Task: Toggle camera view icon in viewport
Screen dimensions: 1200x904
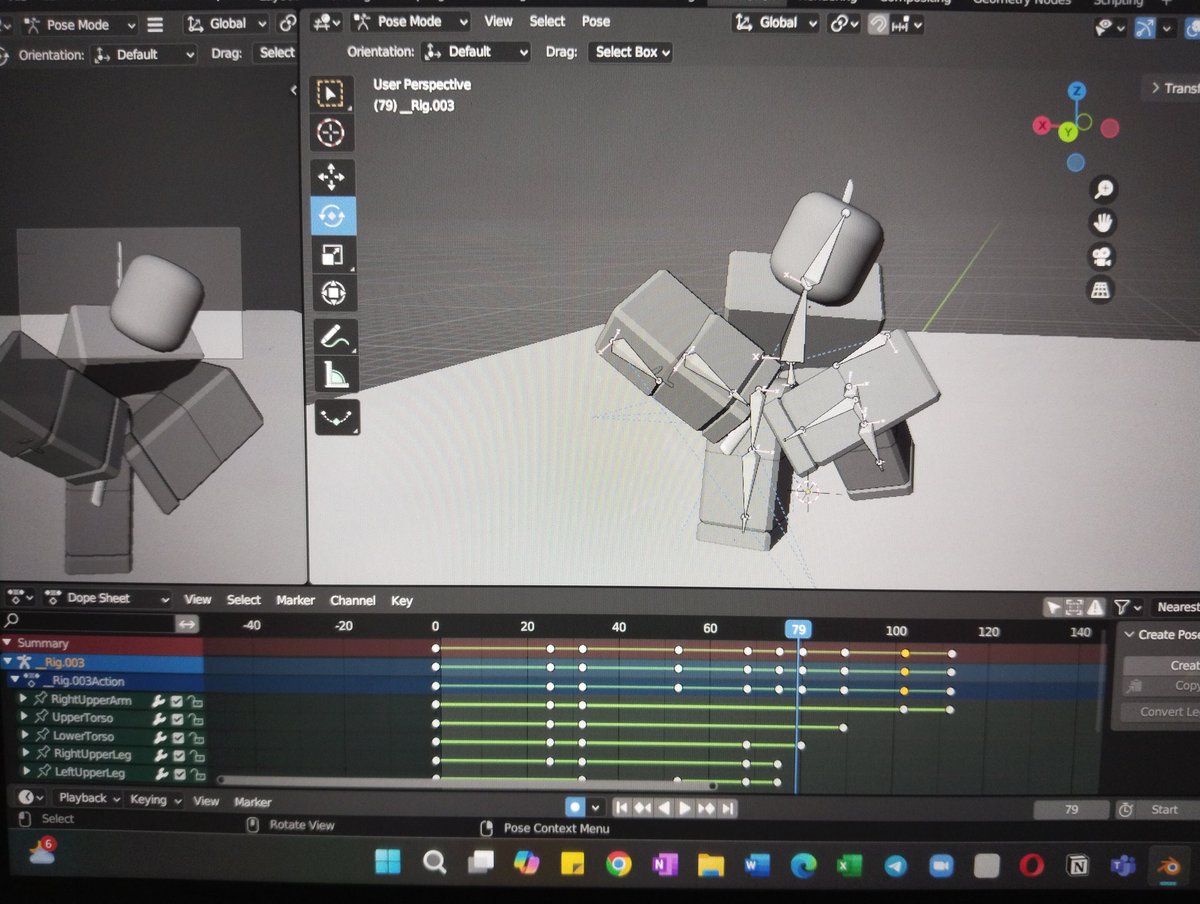Action: tap(1101, 254)
